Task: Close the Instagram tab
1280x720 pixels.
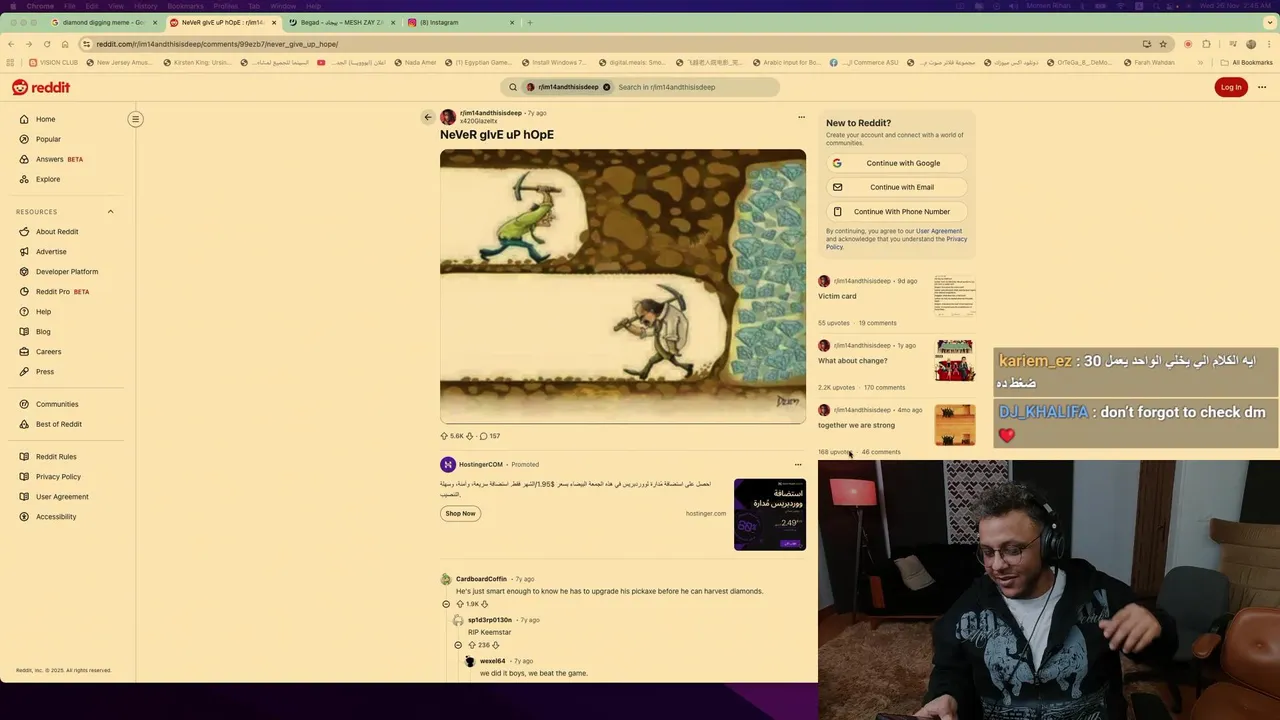Action: tap(512, 22)
